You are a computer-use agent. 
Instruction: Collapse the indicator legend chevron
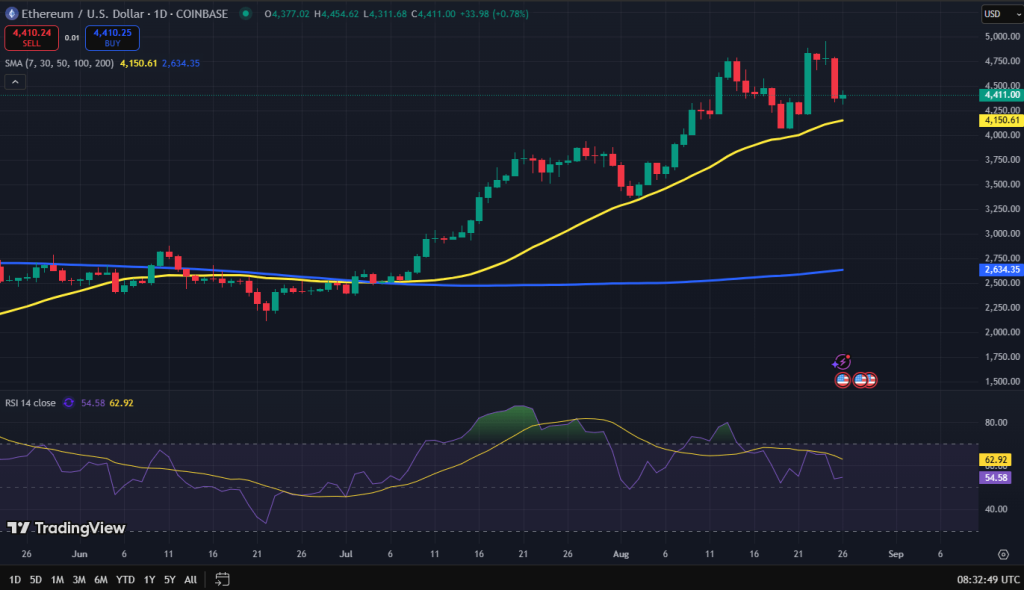(15, 82)
